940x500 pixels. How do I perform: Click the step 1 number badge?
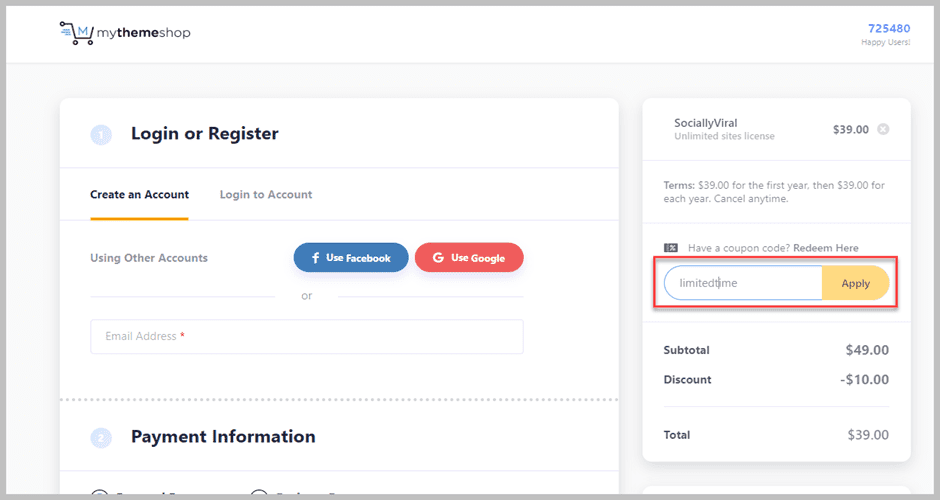point(101,134)
